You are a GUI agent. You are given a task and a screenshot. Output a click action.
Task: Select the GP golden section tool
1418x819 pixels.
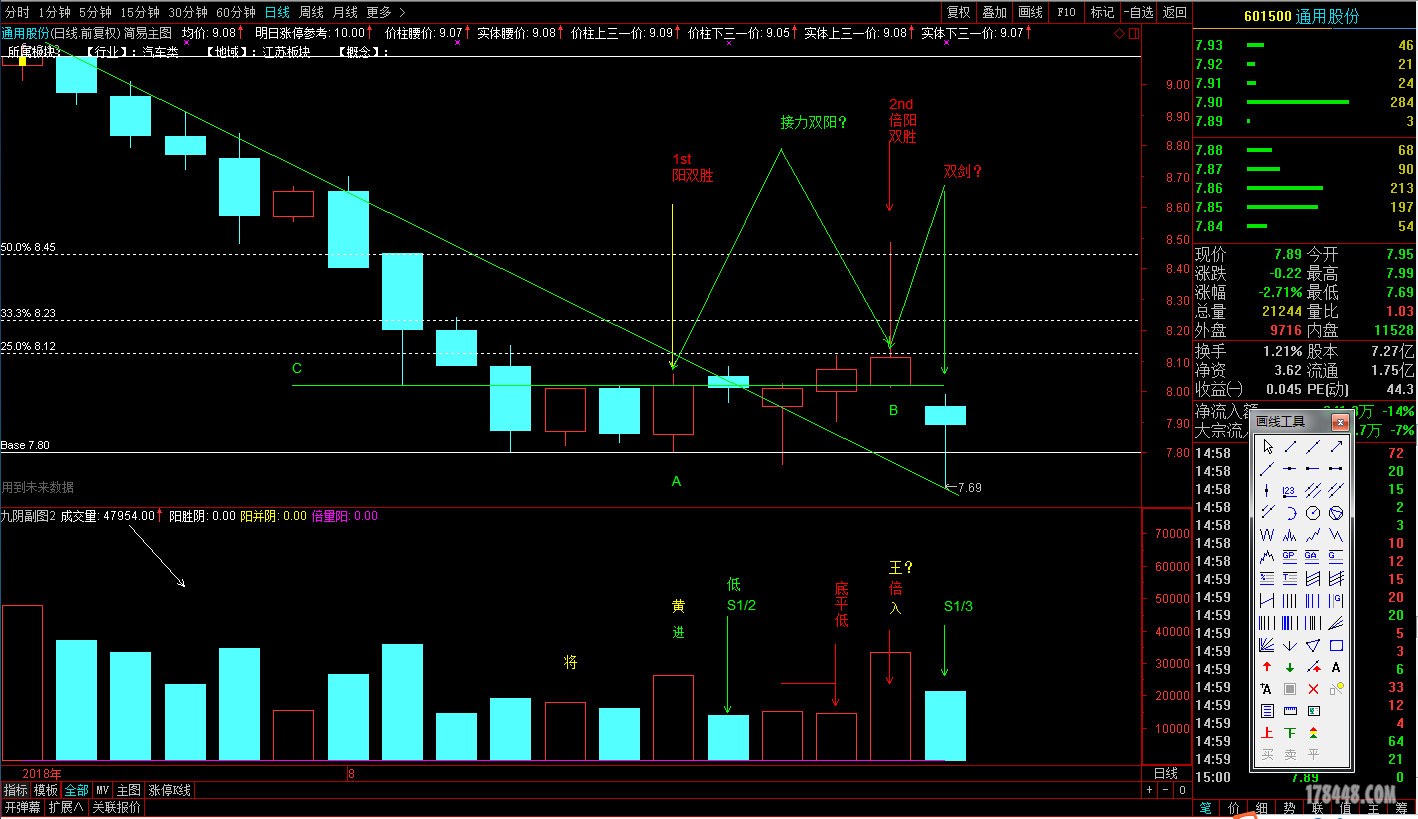pos(1290,555)
